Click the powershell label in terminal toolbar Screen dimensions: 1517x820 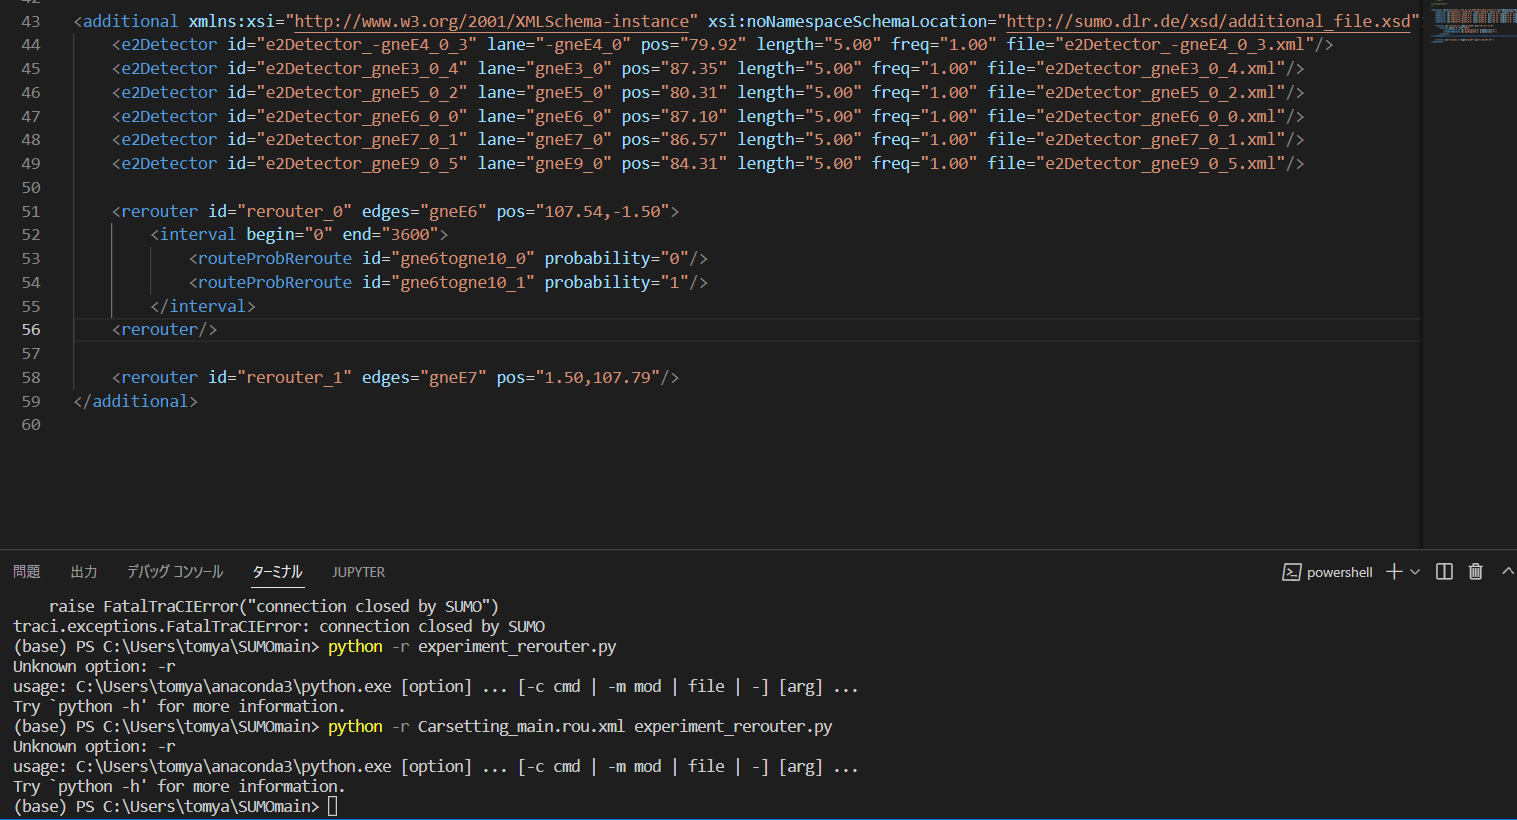coord(1338,571)
